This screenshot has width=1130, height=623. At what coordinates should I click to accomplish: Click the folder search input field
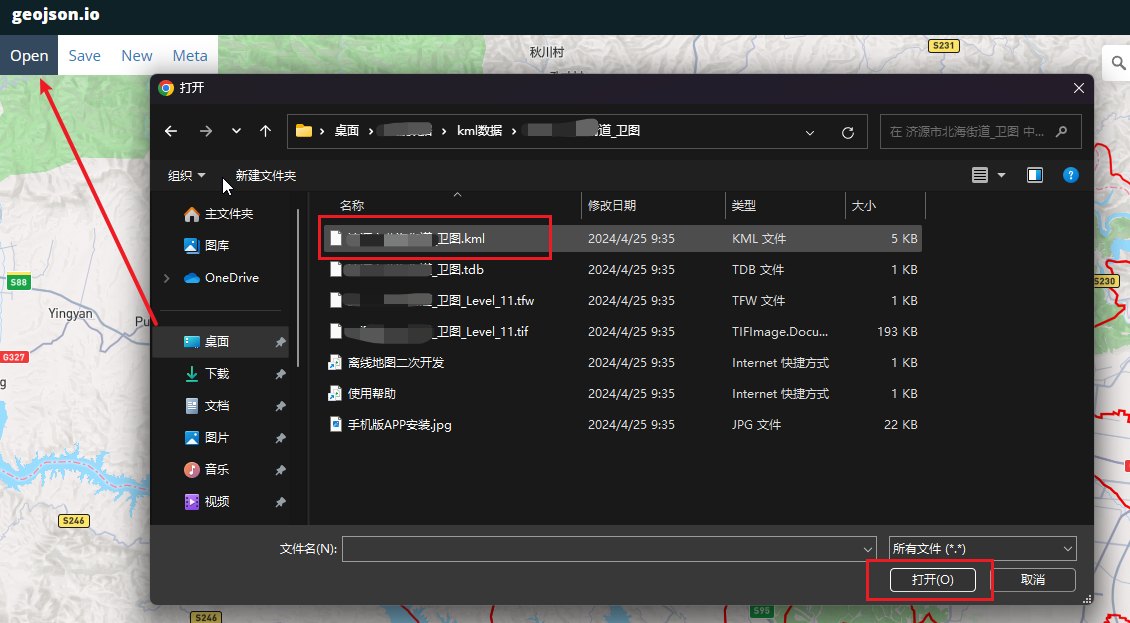[980, 132]
